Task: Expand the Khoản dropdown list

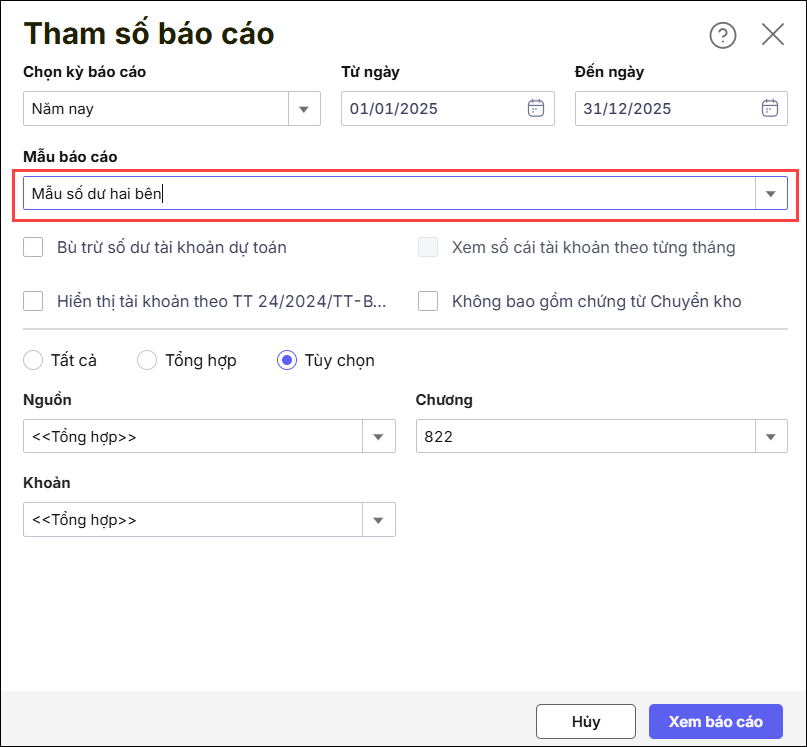Action: click(x=378, y=520)
